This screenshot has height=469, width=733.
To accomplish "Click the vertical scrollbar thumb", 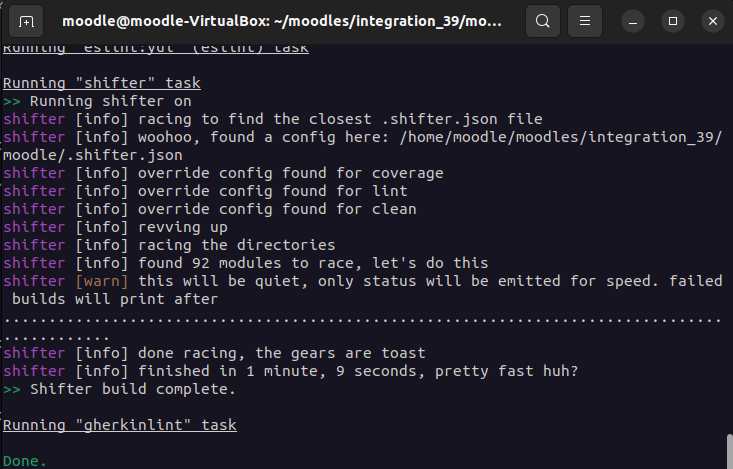I will click(729, 451).
